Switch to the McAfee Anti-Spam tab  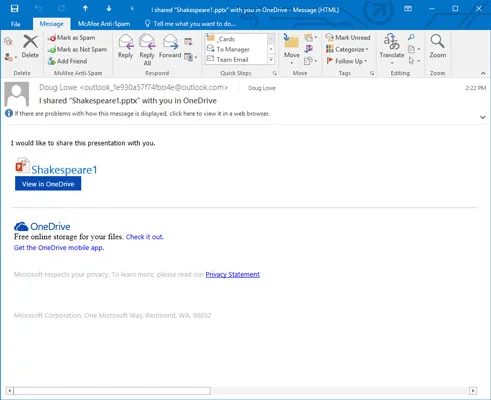pos(104,24)
